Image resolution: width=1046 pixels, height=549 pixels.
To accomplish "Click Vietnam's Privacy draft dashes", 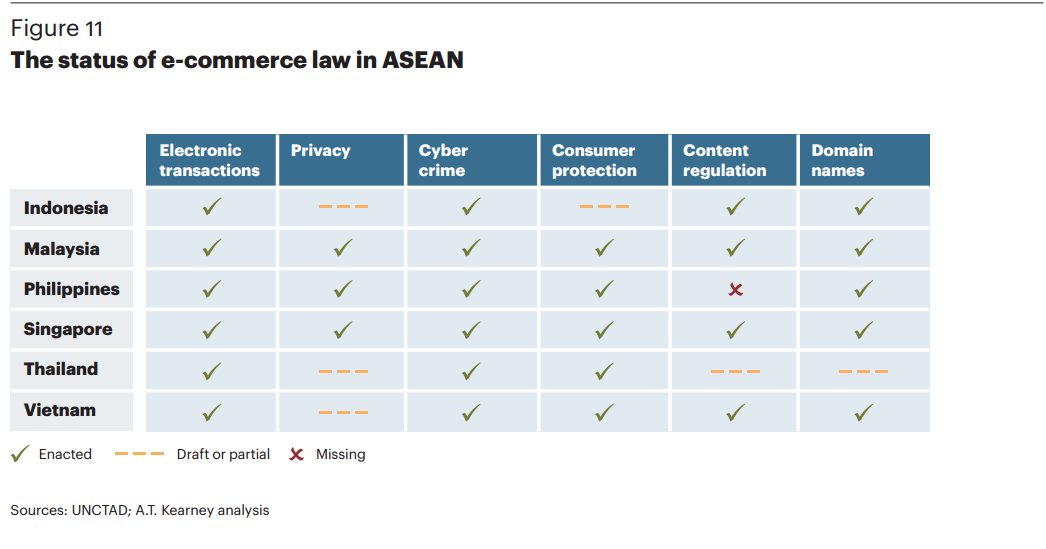I will click(x=343, y=411).
